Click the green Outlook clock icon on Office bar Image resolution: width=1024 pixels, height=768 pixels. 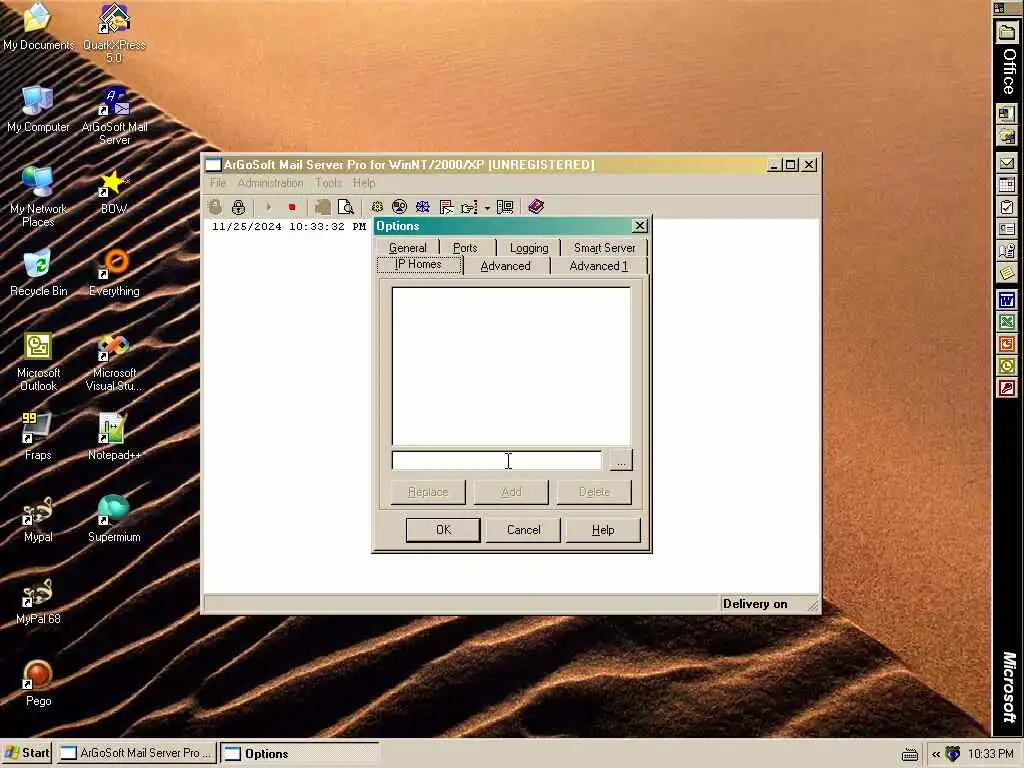[1006, 366]
